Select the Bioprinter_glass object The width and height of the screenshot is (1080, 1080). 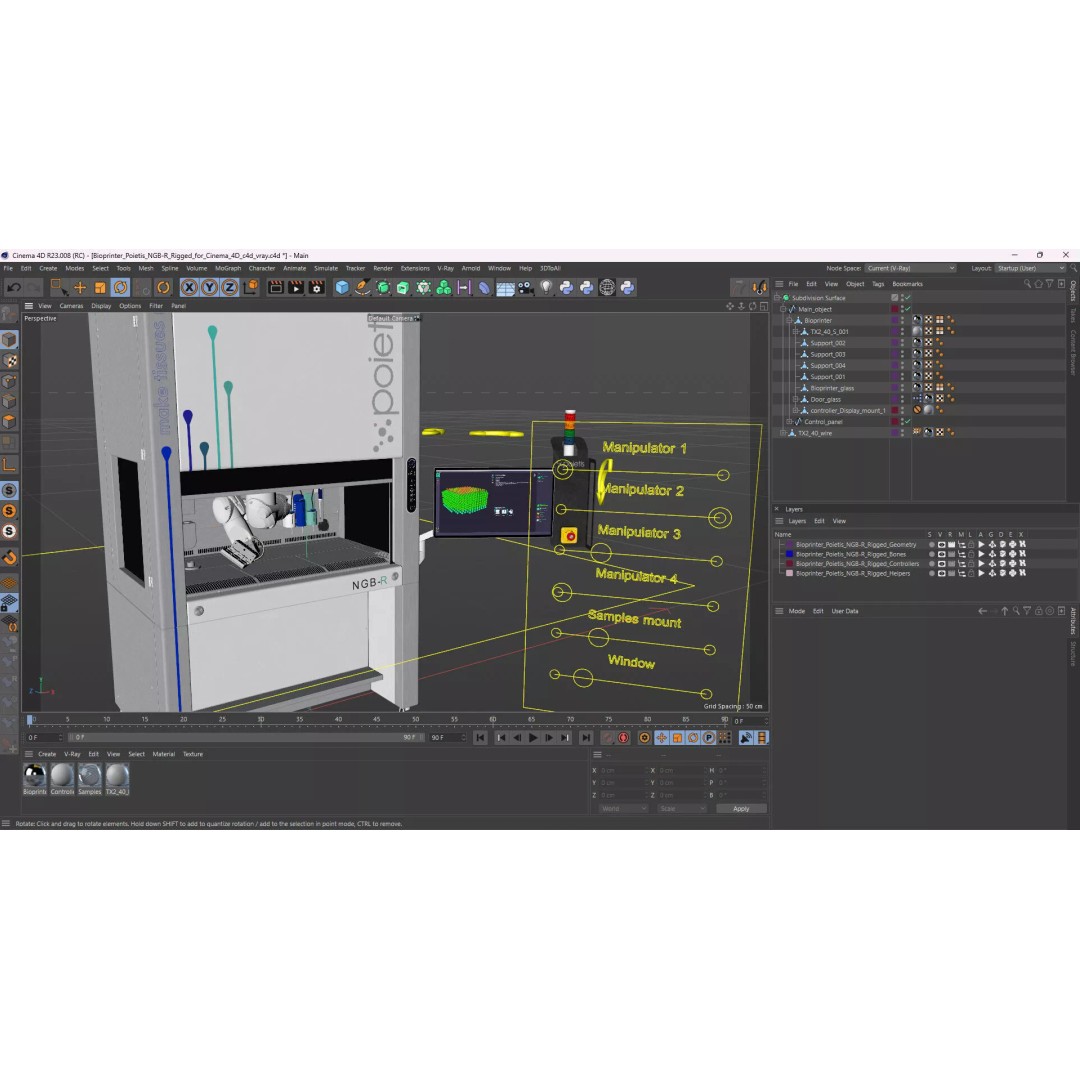832,388
